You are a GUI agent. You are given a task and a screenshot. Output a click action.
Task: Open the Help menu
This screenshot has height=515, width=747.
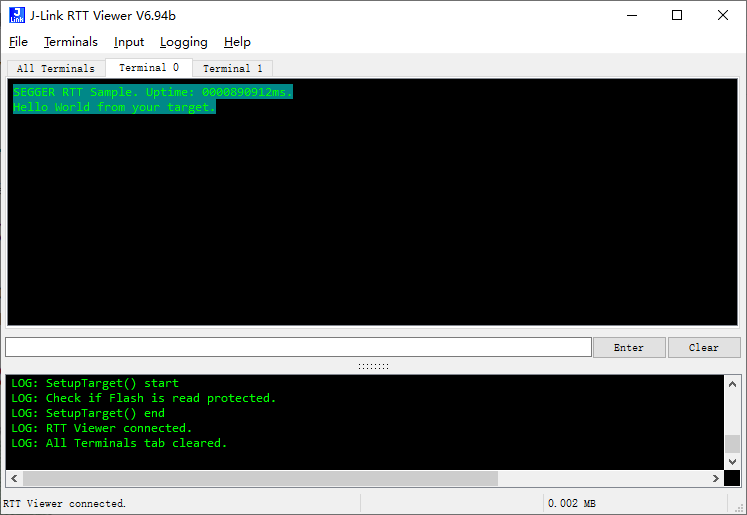click(x=237, y=42)
